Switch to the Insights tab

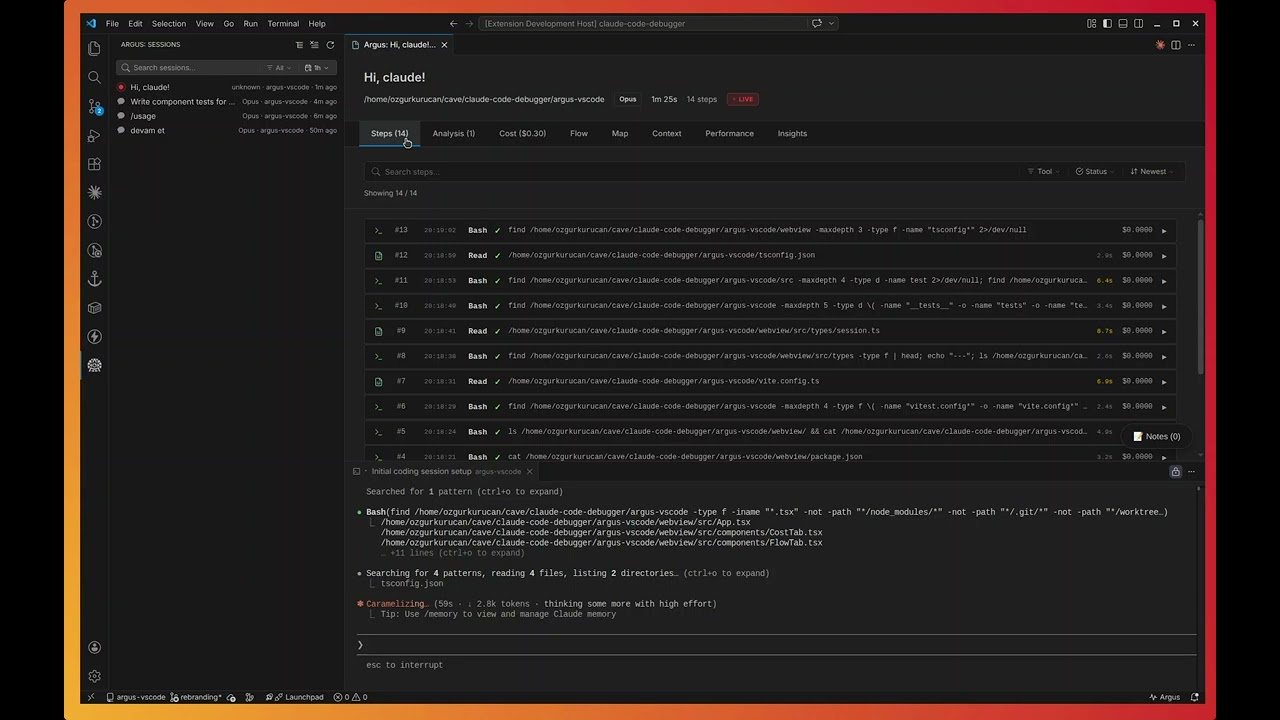tap(792, 133)
